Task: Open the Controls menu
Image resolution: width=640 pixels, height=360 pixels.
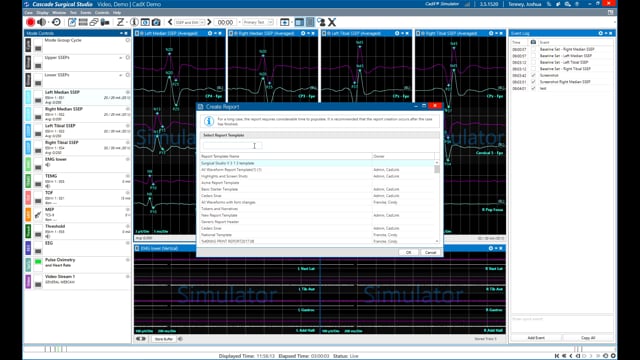Action: point(102,13)
